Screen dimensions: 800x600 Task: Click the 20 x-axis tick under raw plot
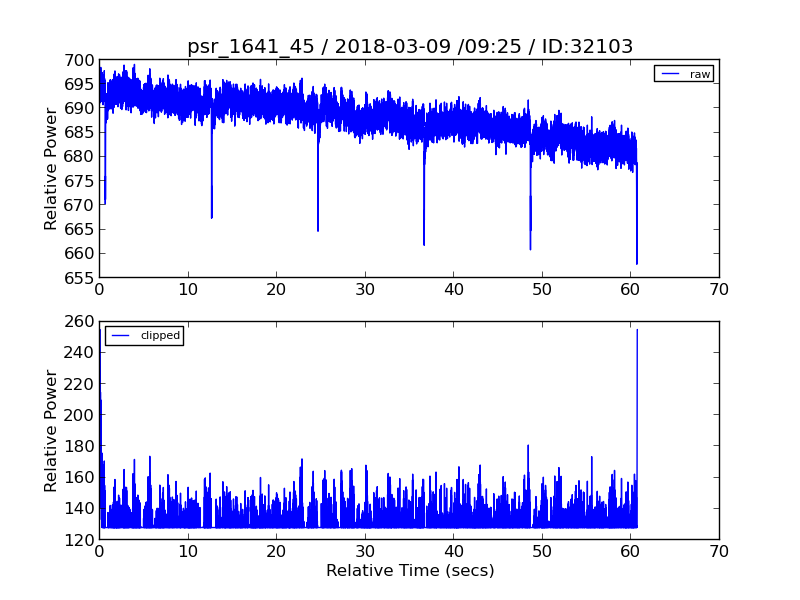pyautogui.click(x=277, y=290)
